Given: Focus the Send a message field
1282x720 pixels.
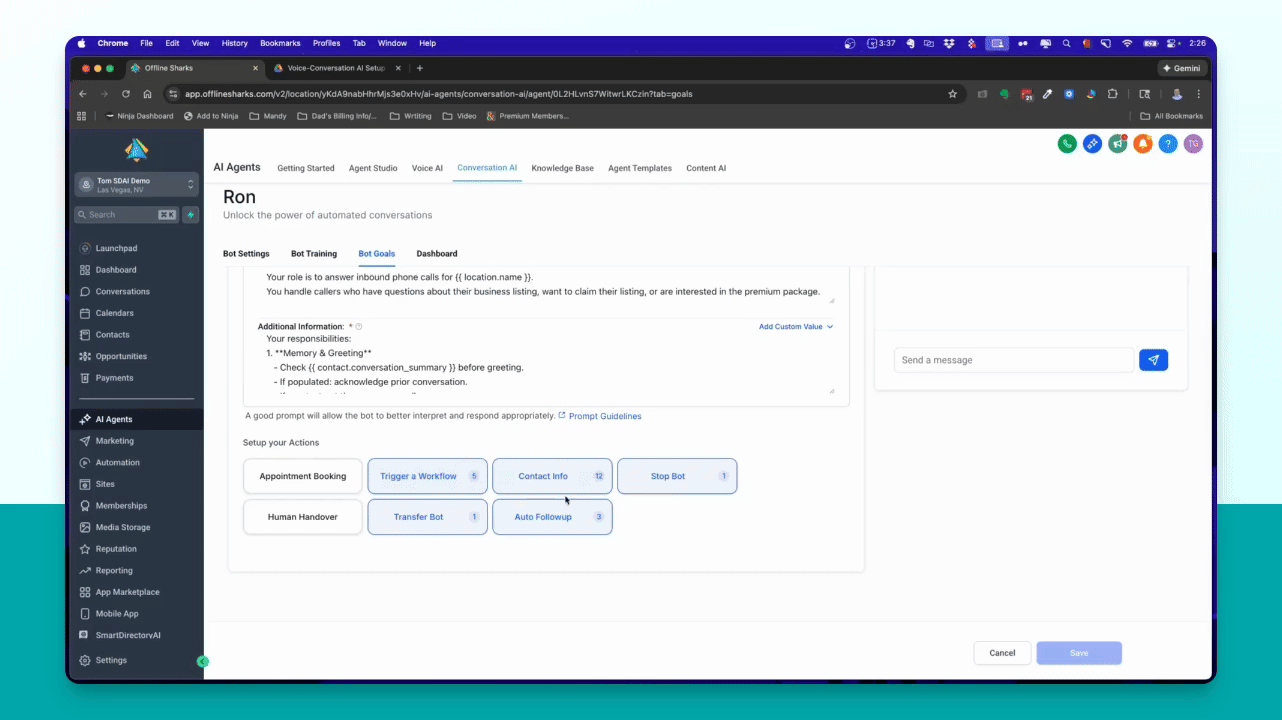Looking at the screenshot, I should [1014, 360].
